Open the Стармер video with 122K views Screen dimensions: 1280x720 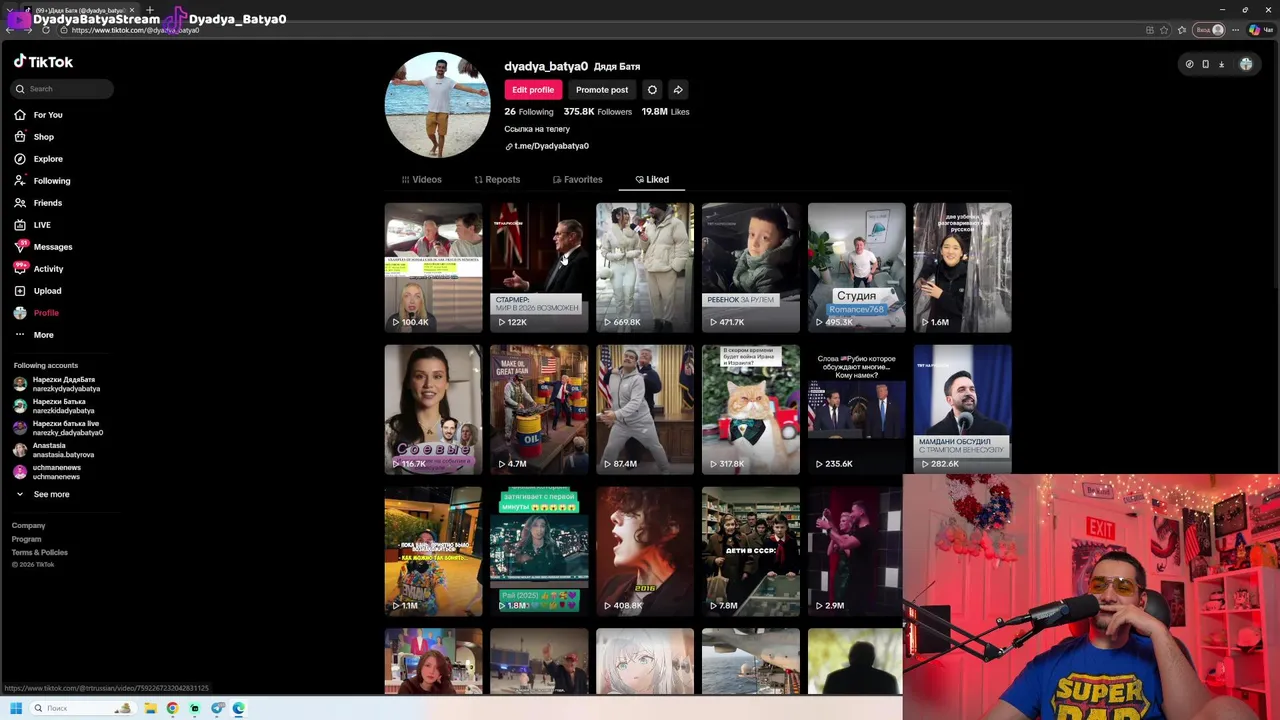pos(539,267)
